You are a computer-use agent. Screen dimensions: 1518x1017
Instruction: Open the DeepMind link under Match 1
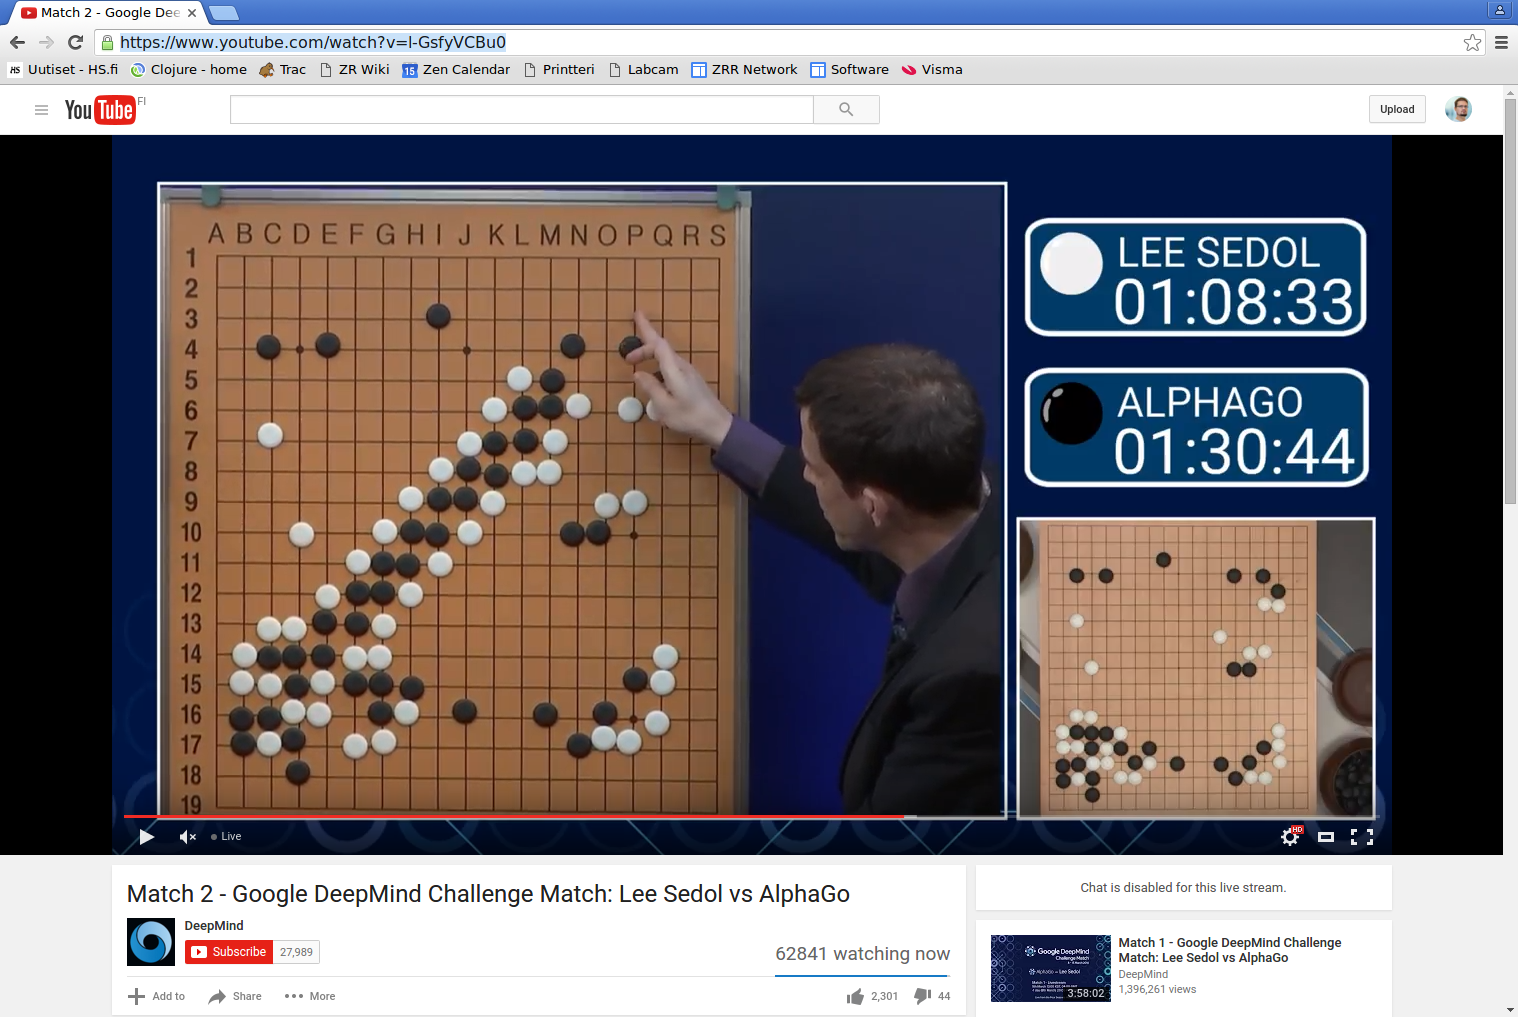click(1143, 974)
